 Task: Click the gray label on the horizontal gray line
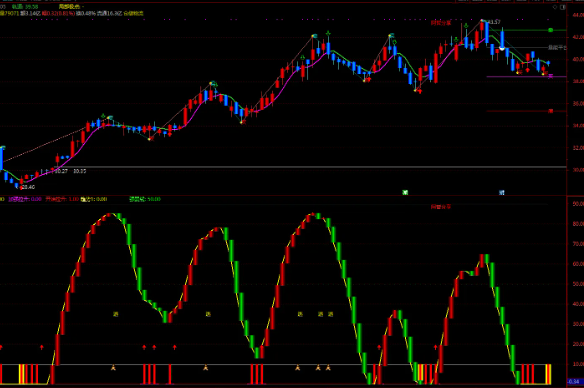(557, 47)
